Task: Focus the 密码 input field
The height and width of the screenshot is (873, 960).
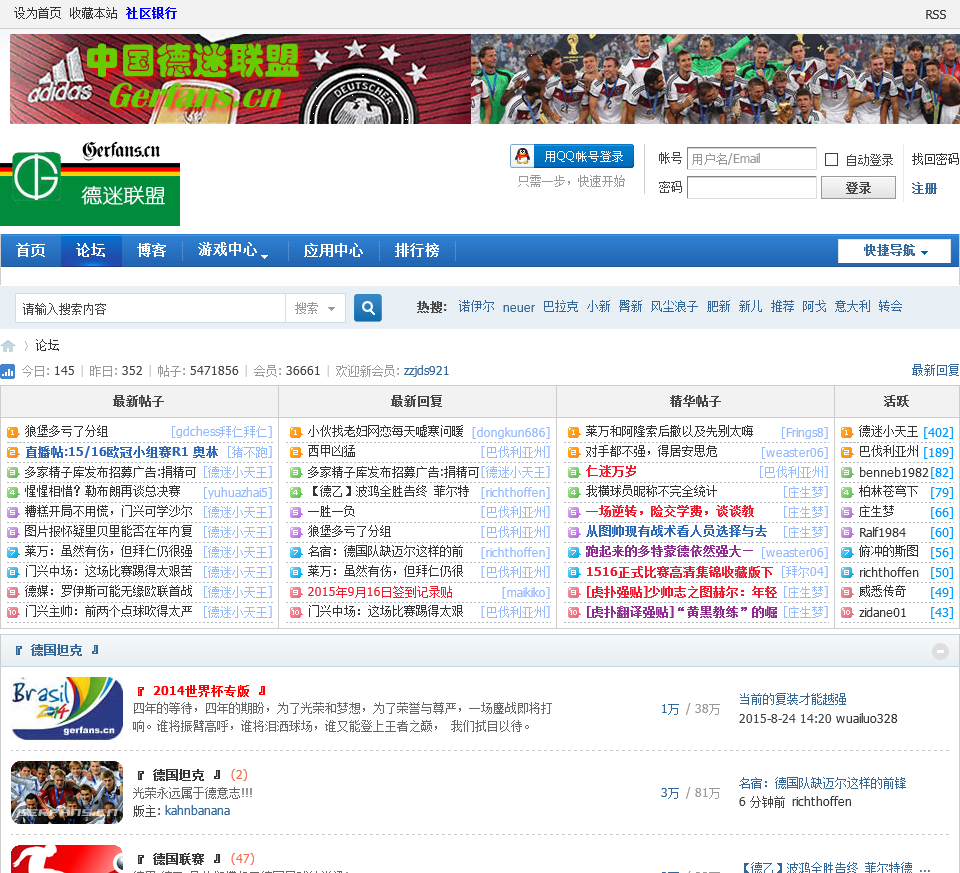Action: tap(752, 188)
